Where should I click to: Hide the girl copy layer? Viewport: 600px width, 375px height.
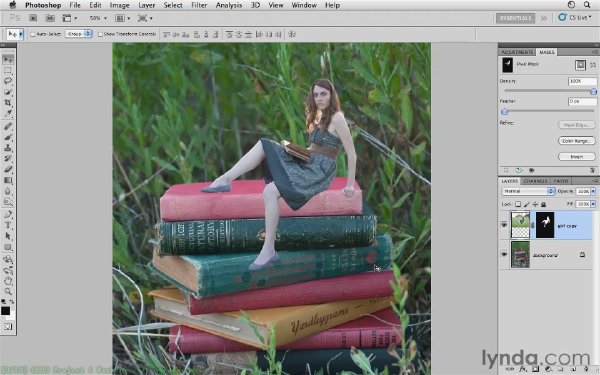504,225
